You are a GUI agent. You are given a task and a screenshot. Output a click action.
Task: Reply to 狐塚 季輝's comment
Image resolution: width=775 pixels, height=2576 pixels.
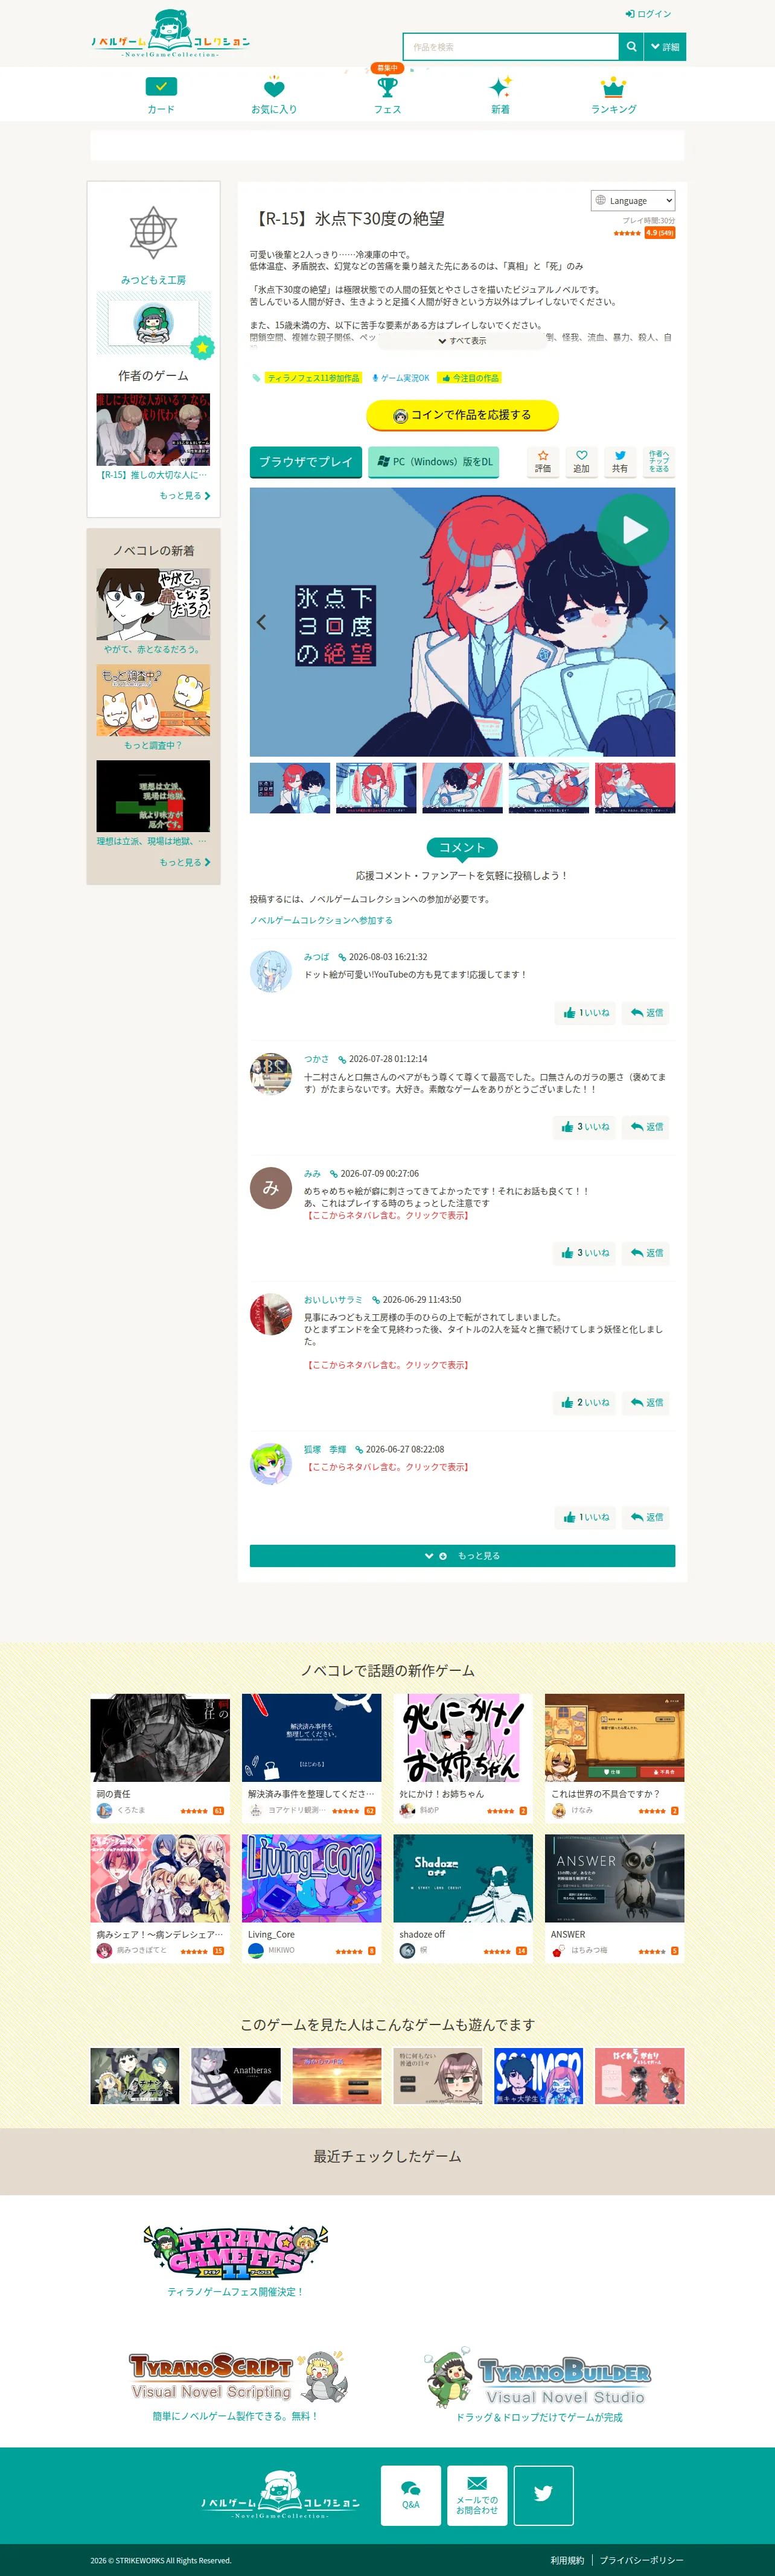(x=646, y=1517)
